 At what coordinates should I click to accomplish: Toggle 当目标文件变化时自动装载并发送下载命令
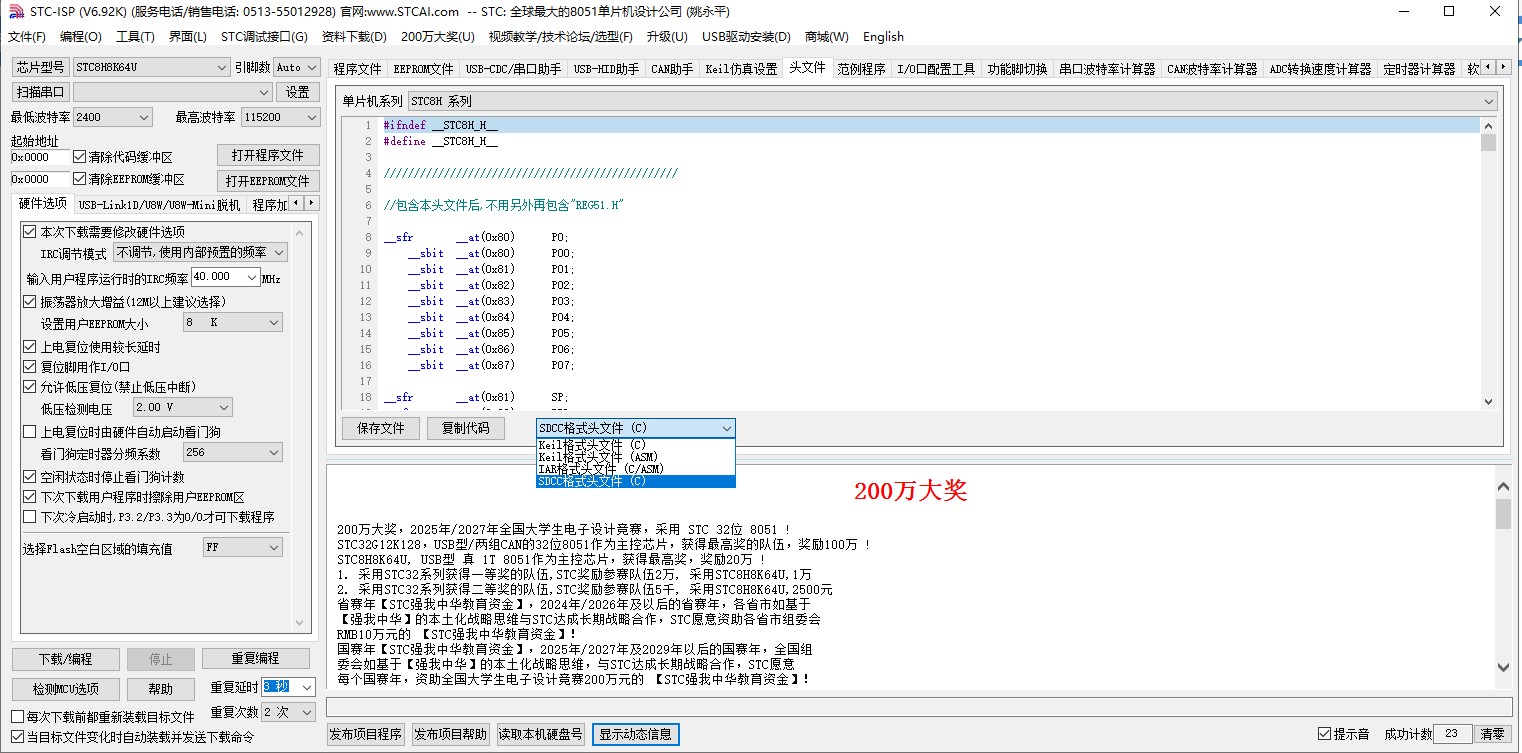coord(17,737)
